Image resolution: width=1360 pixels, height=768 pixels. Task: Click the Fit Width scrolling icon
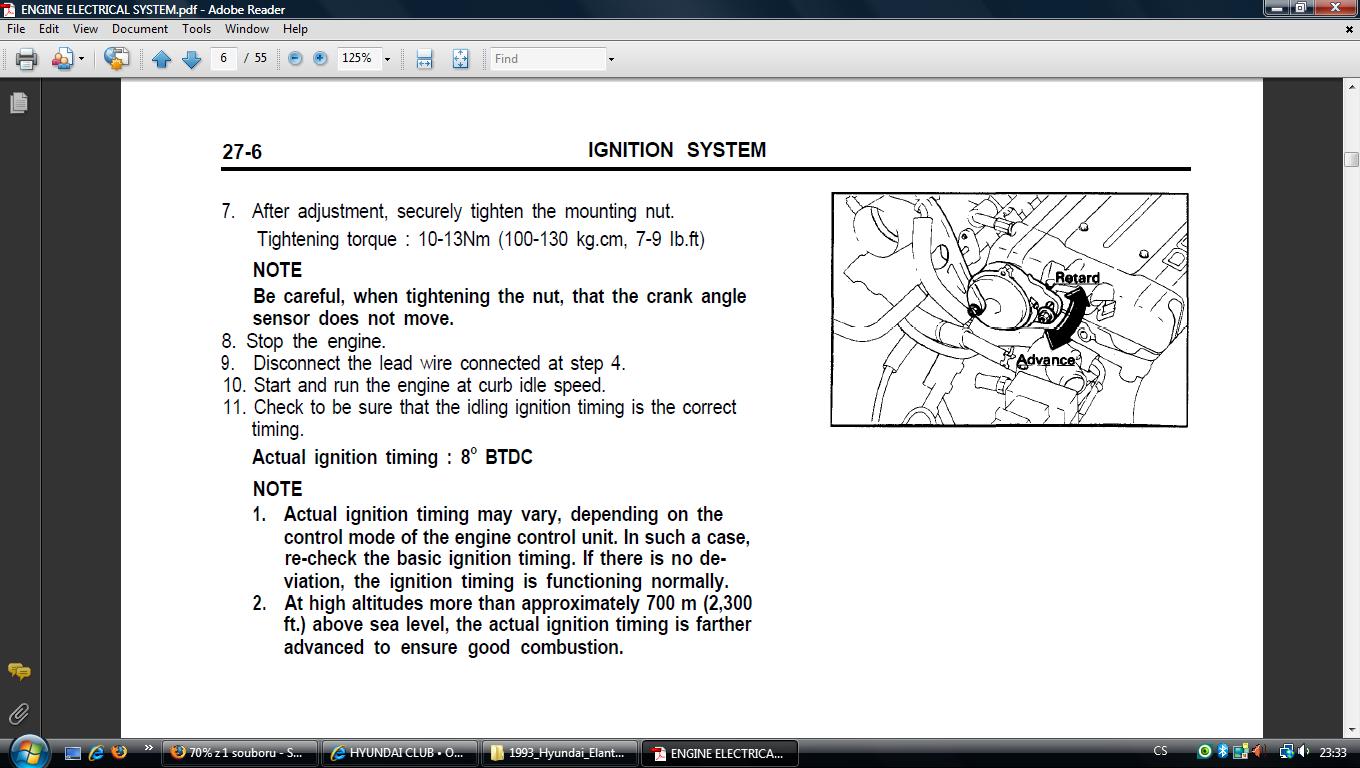pyautogui.click(x=424, y=59)
